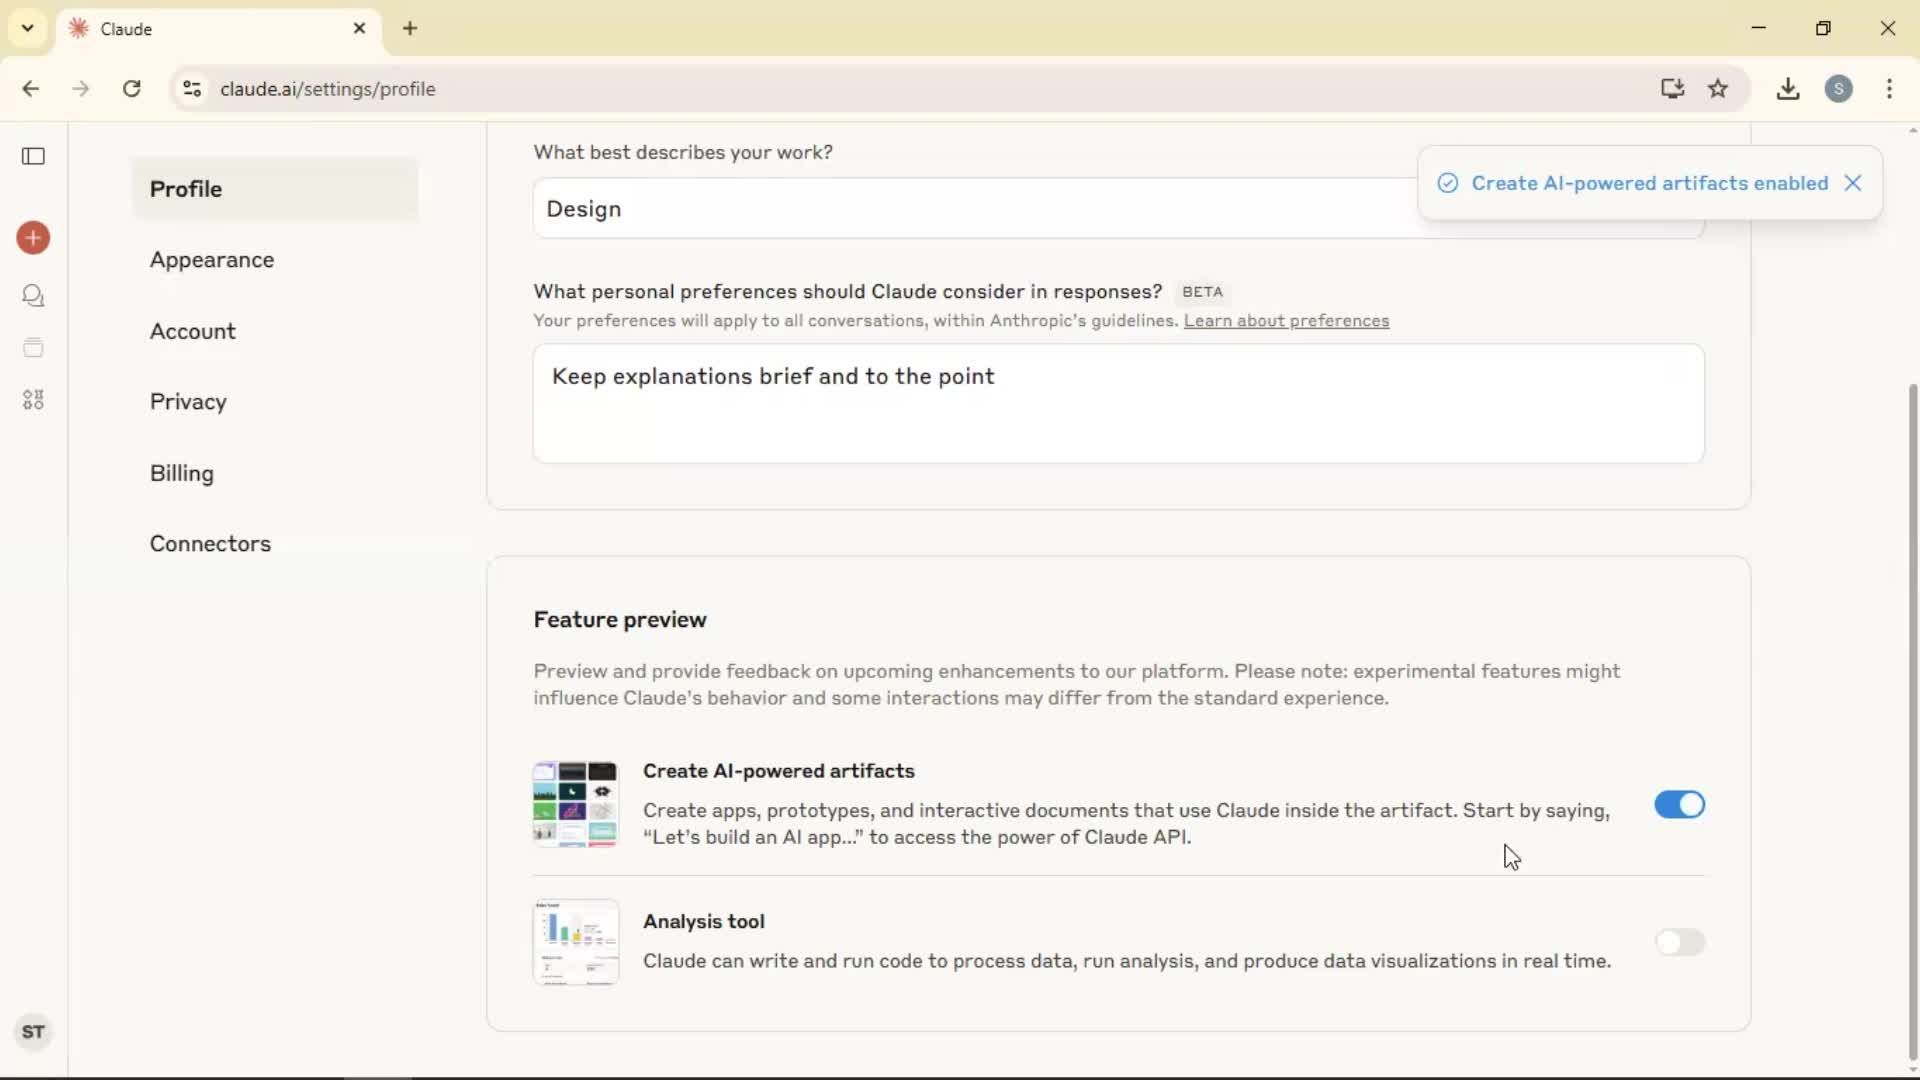The width and height of the screenshot is (1920, 1080).
Task: Click the Analysis tool title text
Action: tap(704, 922)
